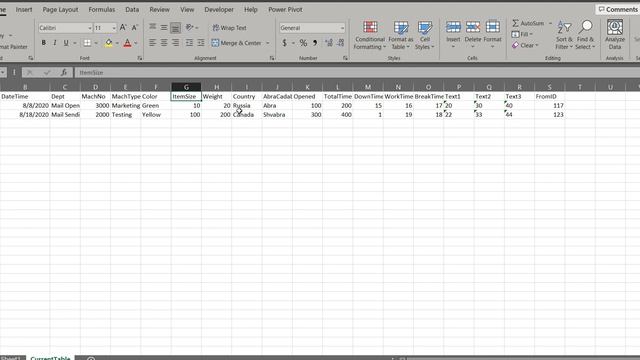The height and width of the screenshot is (360, 640).
Task: Click Insert Function fx button
Action: point(64,73)
